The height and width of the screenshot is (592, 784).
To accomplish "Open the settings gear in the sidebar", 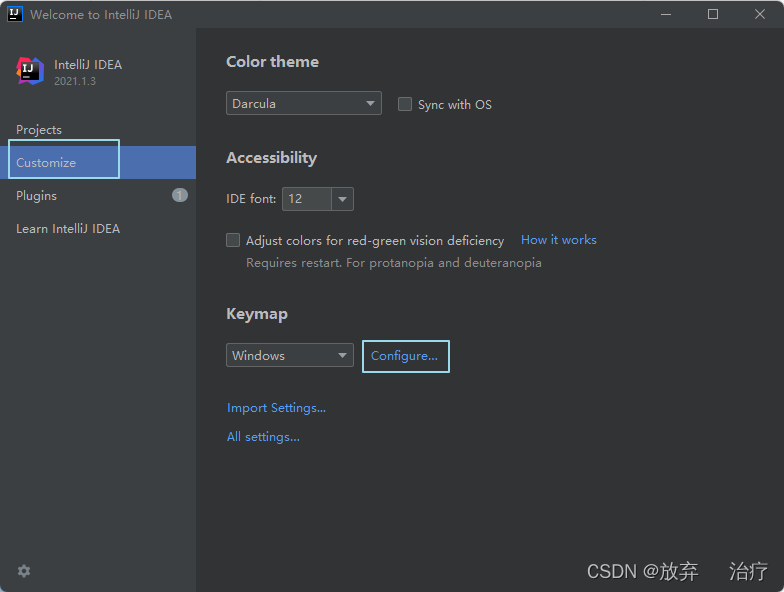I will pyautogui.click(x=24, y=571).
